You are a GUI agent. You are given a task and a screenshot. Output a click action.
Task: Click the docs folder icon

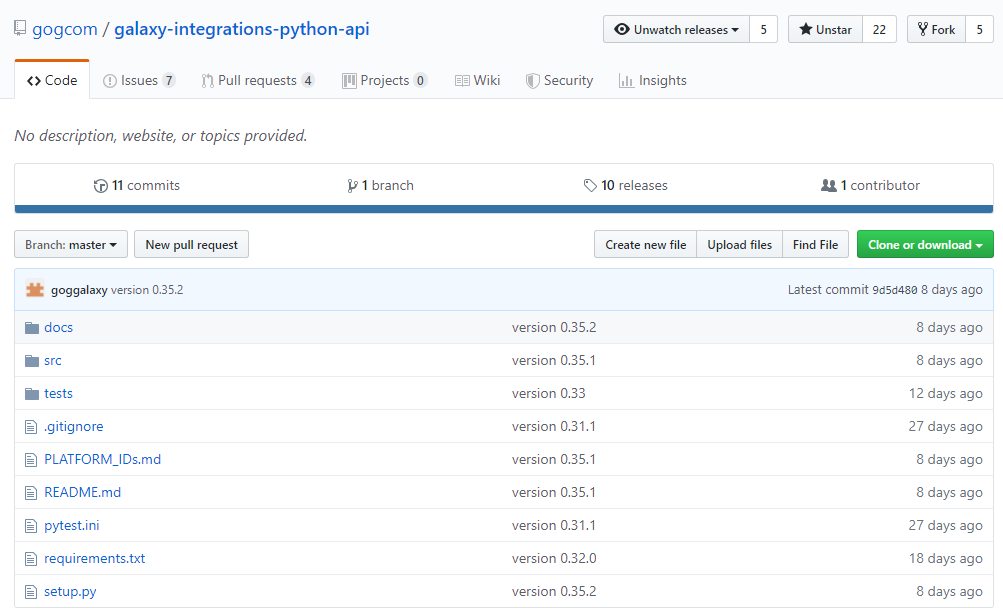coord(32,328)
